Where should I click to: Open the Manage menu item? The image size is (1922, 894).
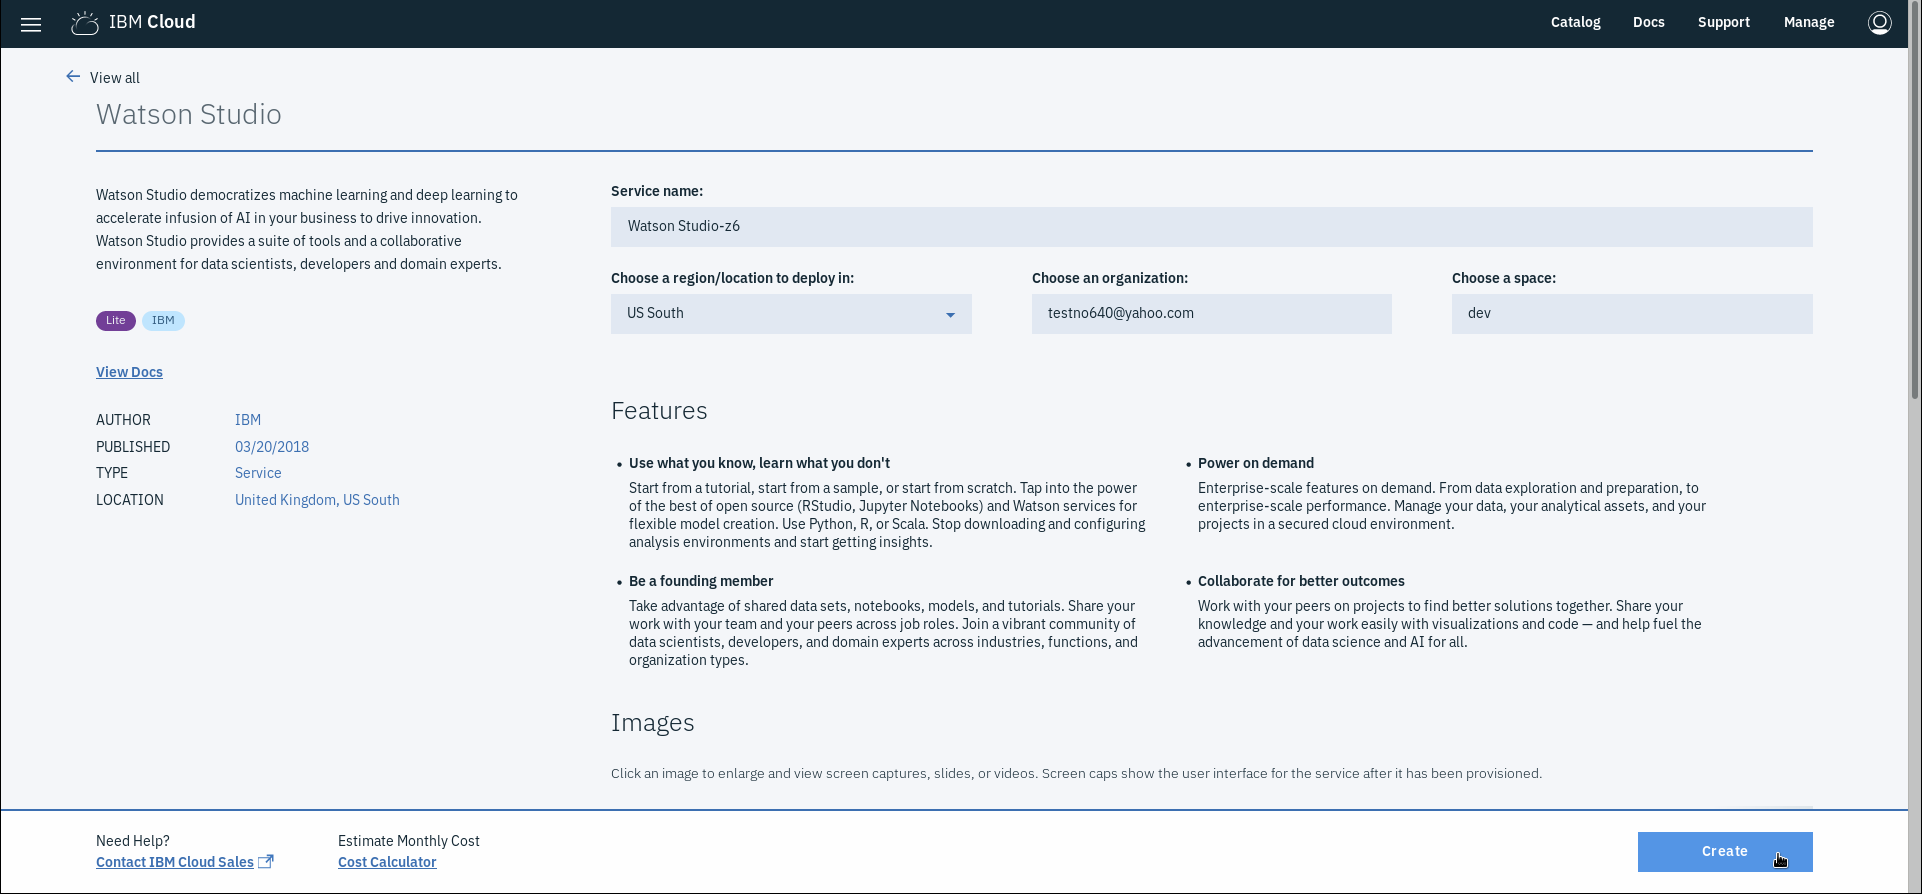pyautogui.click(x=1809, y=22)
